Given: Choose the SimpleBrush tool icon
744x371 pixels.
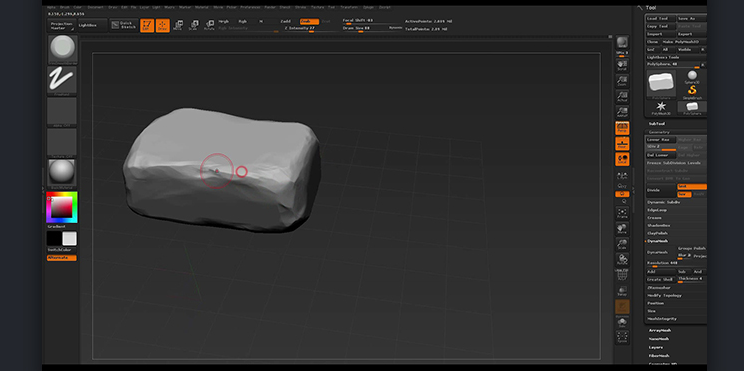Looking at the screenshot, I should (692, 90).
